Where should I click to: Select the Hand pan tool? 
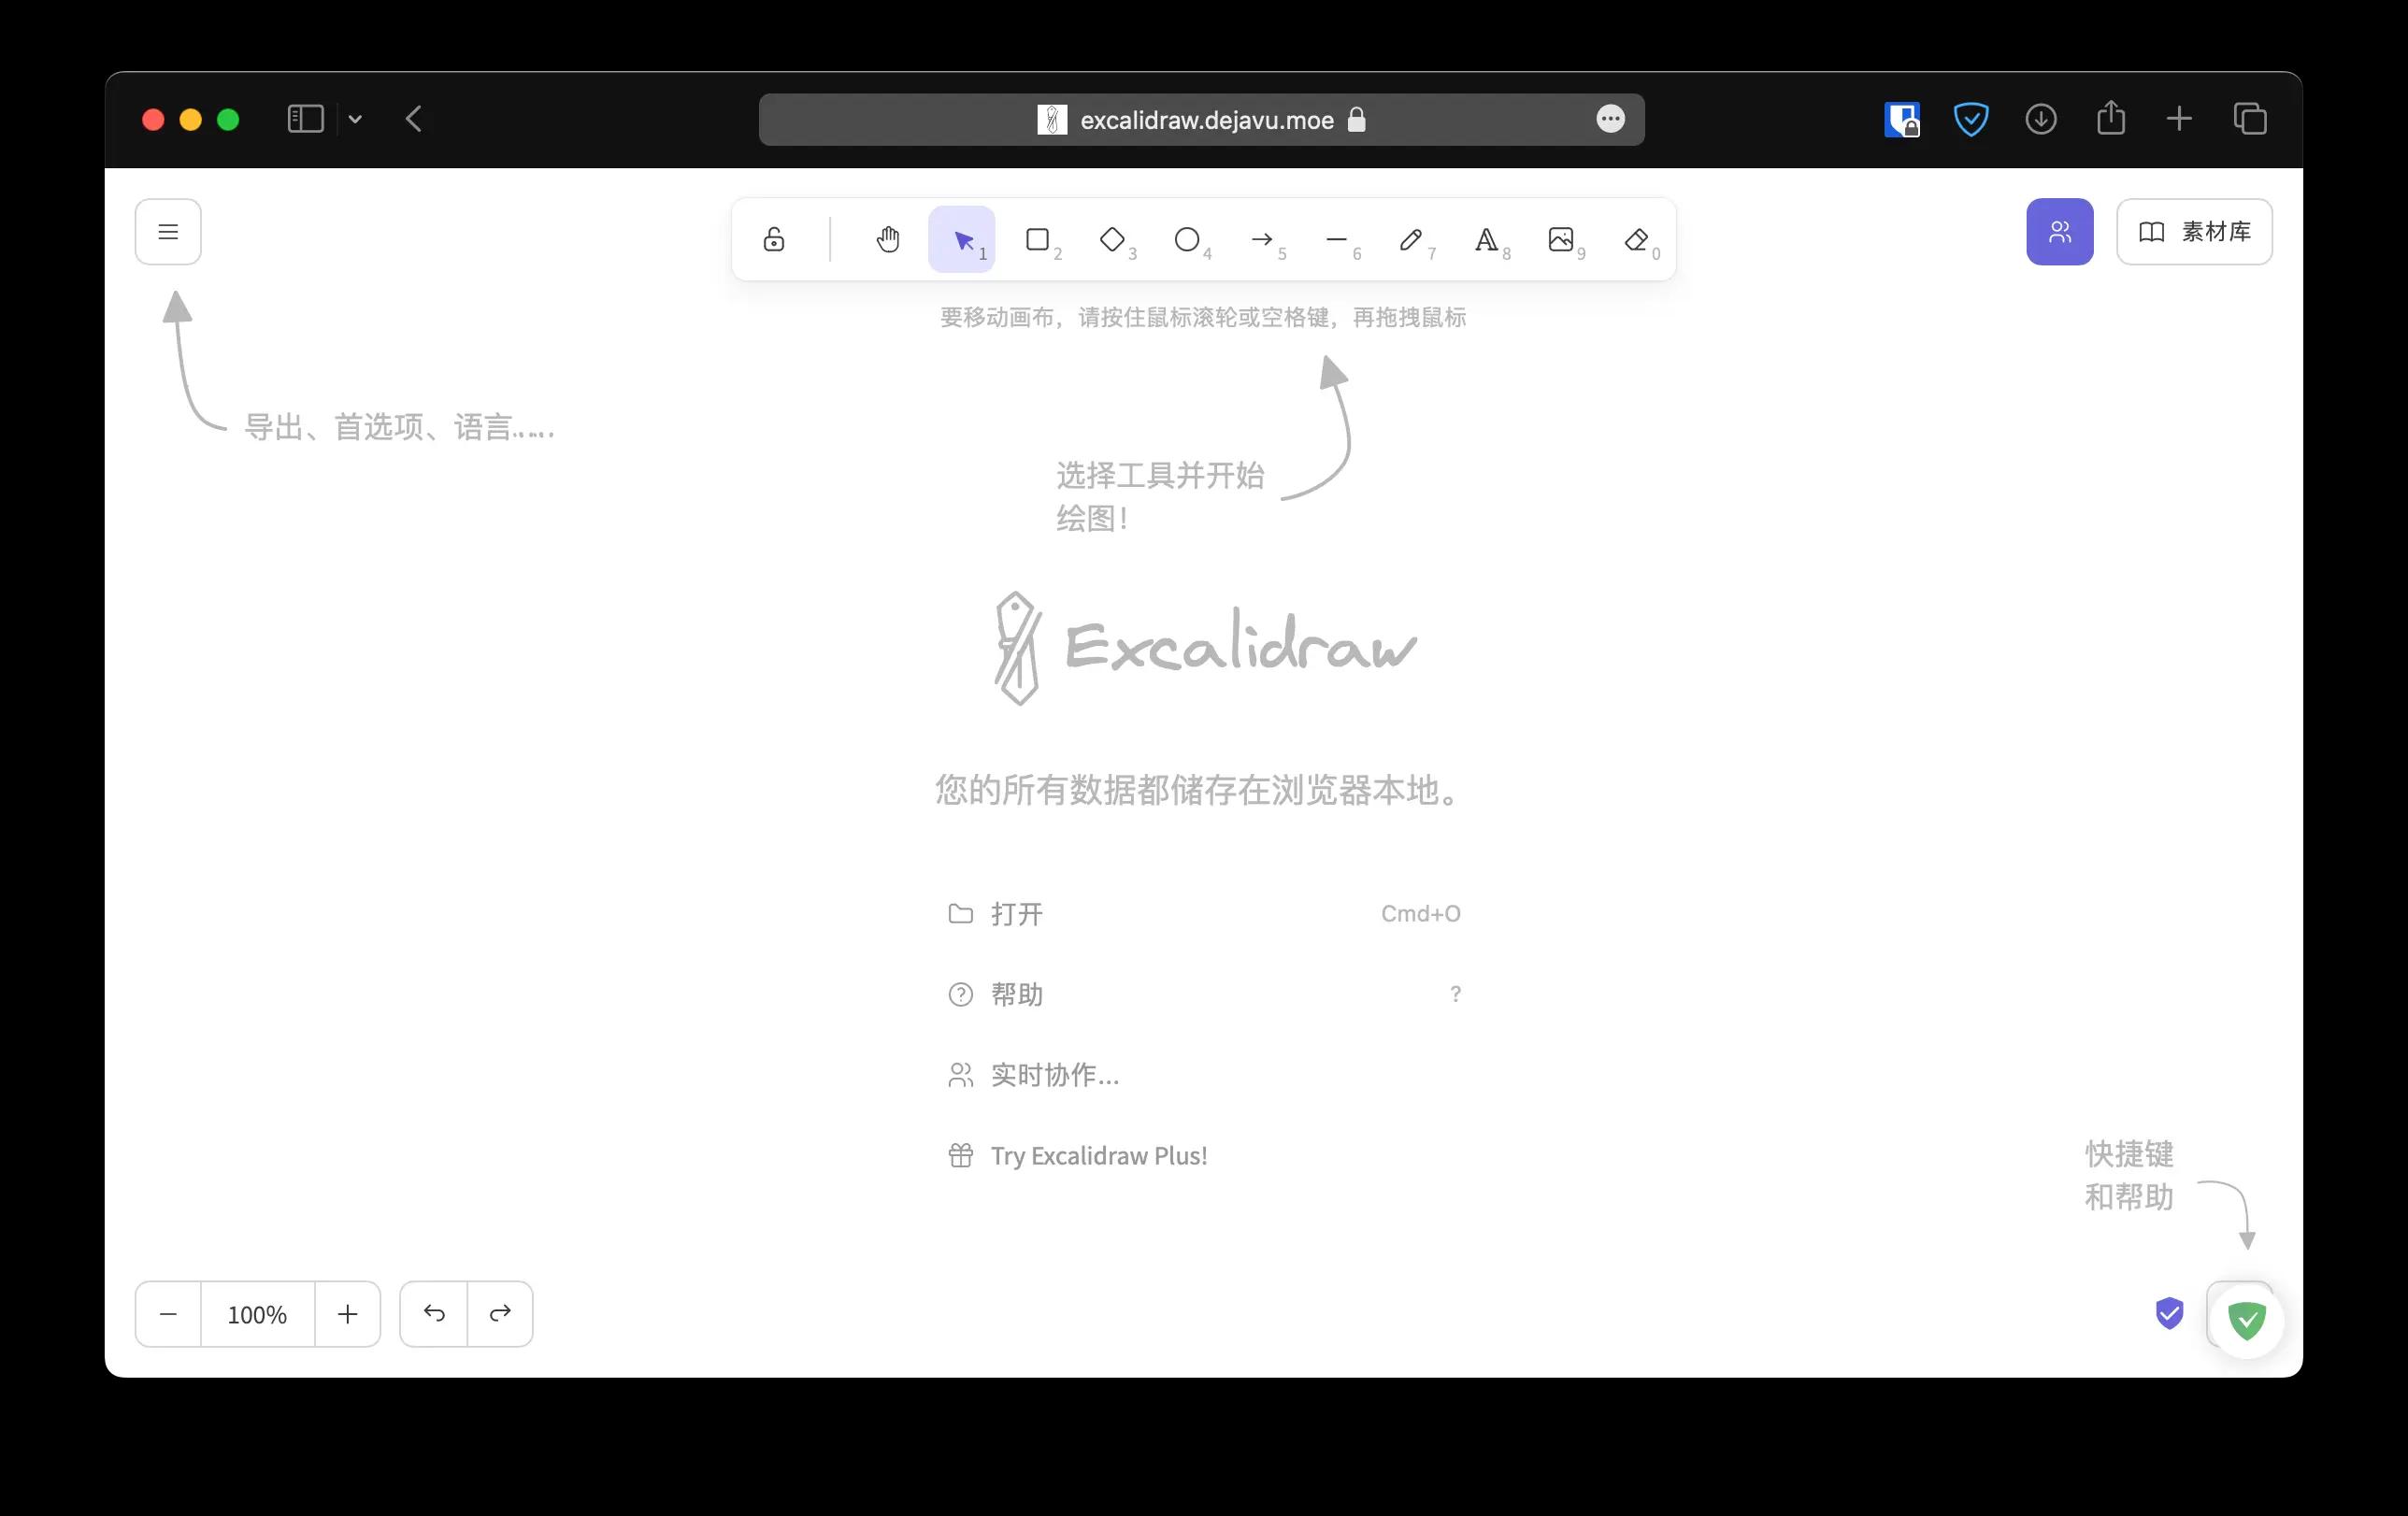tap(888, 240)
